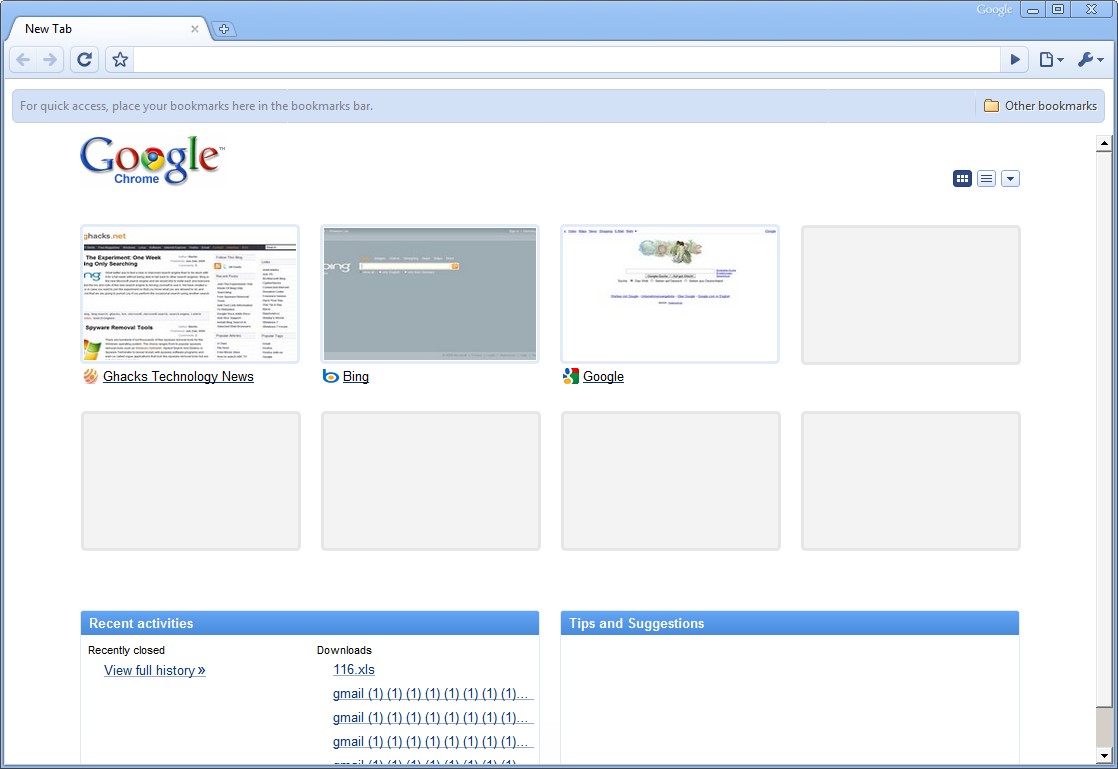Click the Recent activities header

(x=310, y=623)
